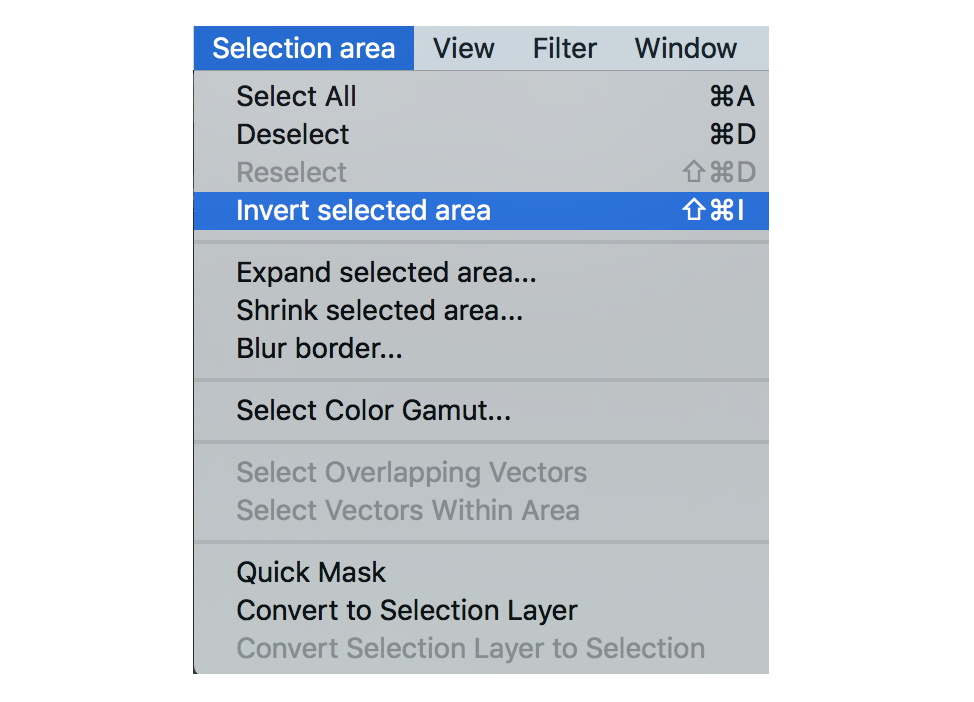Click the greyed-out Reselect entry
This screenshot has height=702, width=974.
pyautogui.click(x=291, y=173)
